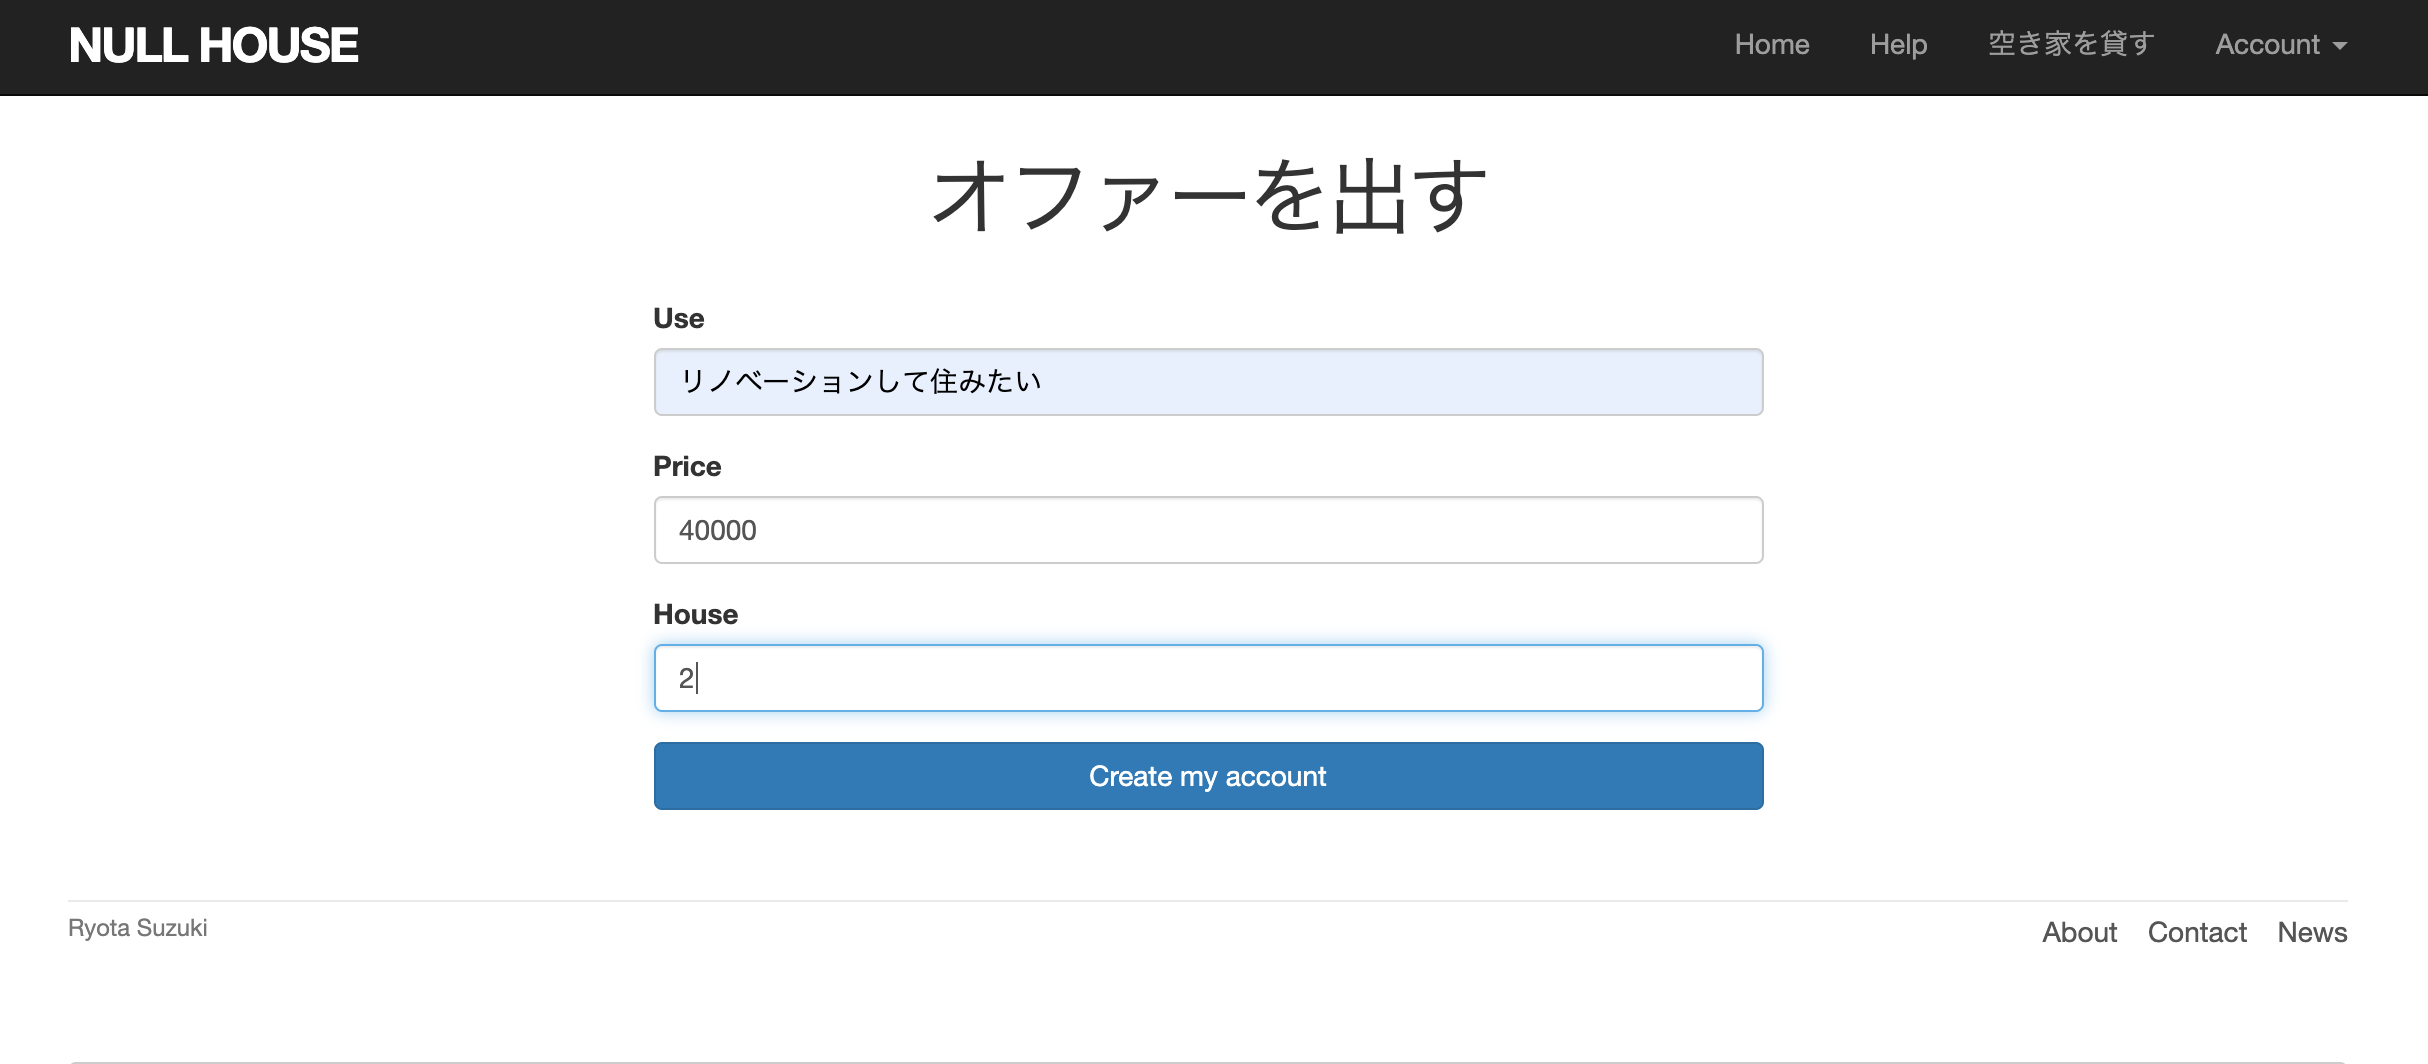The image size is (2428, 1064).
Task: Click the NULL HOUSE logo
Action: (213, 44)
